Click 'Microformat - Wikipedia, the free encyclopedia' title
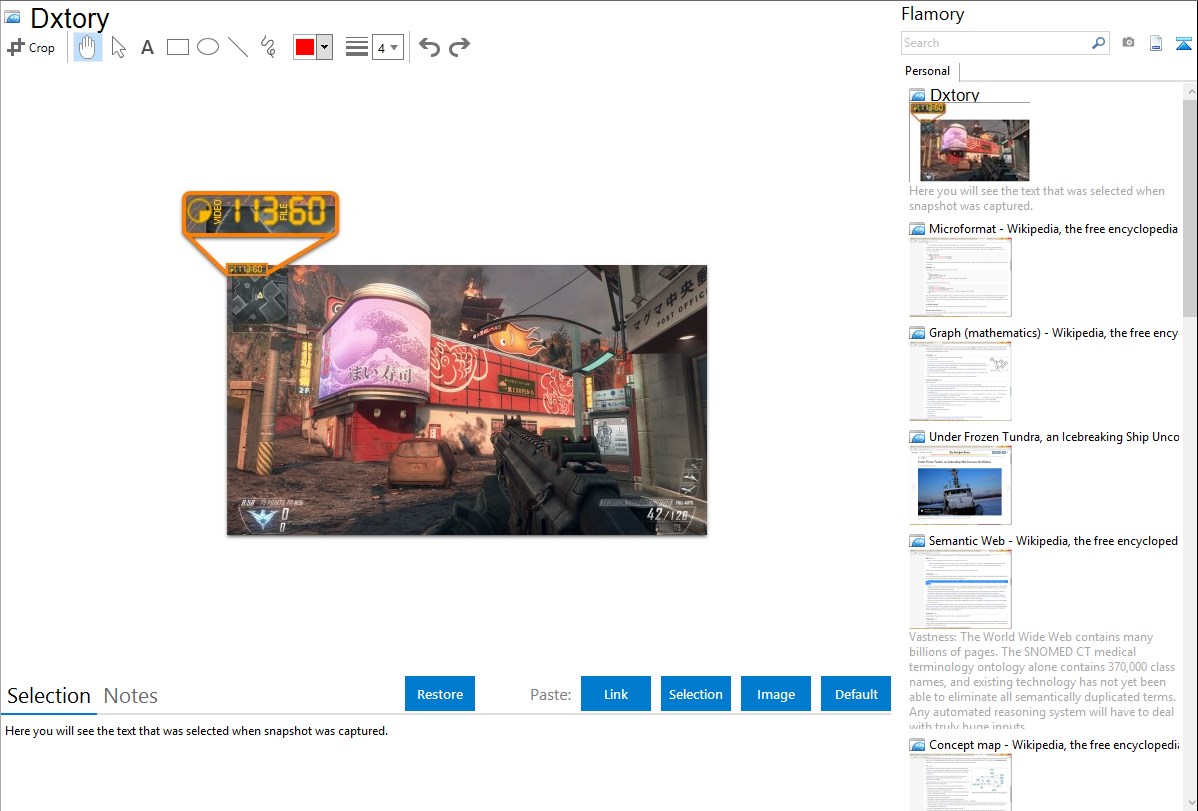This screenshot has height=811, width=1198. coord(1053,229)
